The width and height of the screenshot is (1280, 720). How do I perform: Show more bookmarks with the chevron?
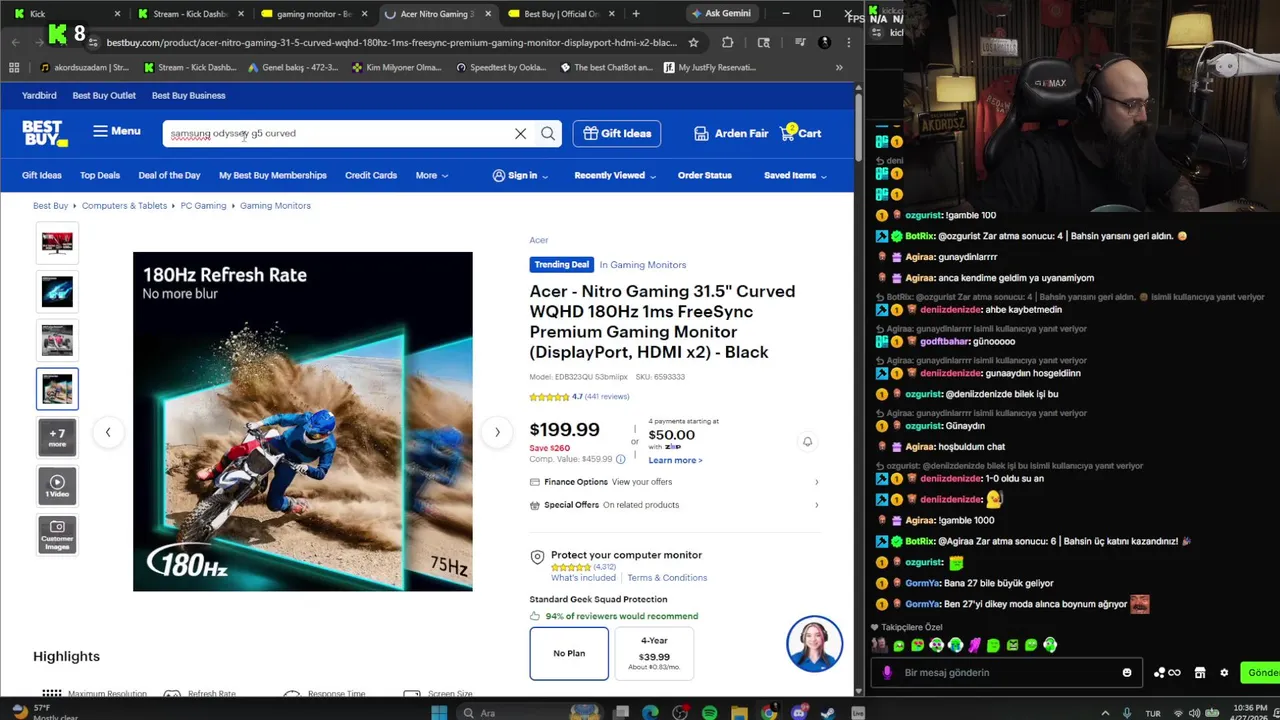click(x=839, y=68)
